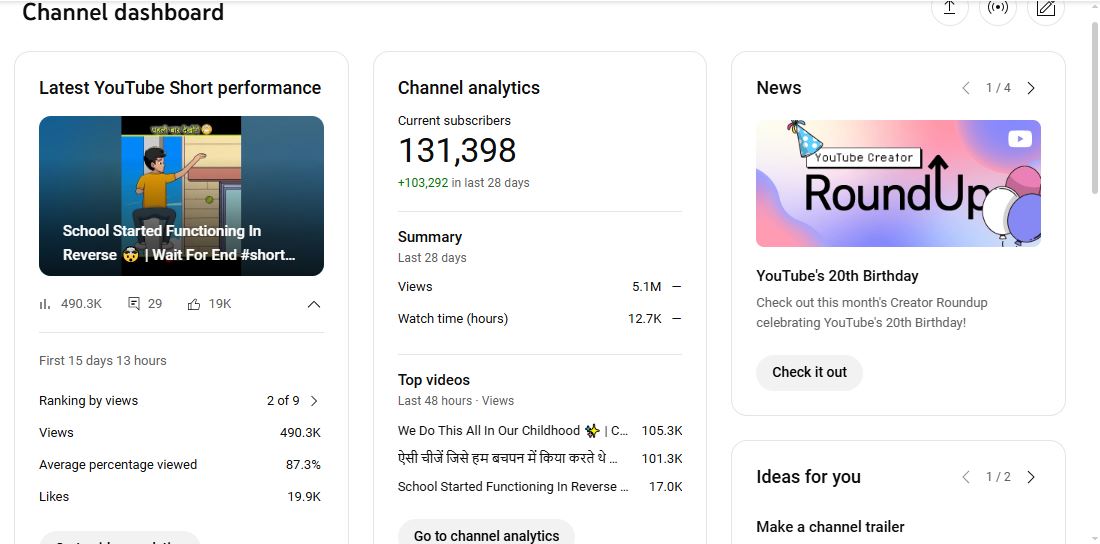1100x544 pixels.
Task: Click the Check it out button
Action: (x=809, y=372)
